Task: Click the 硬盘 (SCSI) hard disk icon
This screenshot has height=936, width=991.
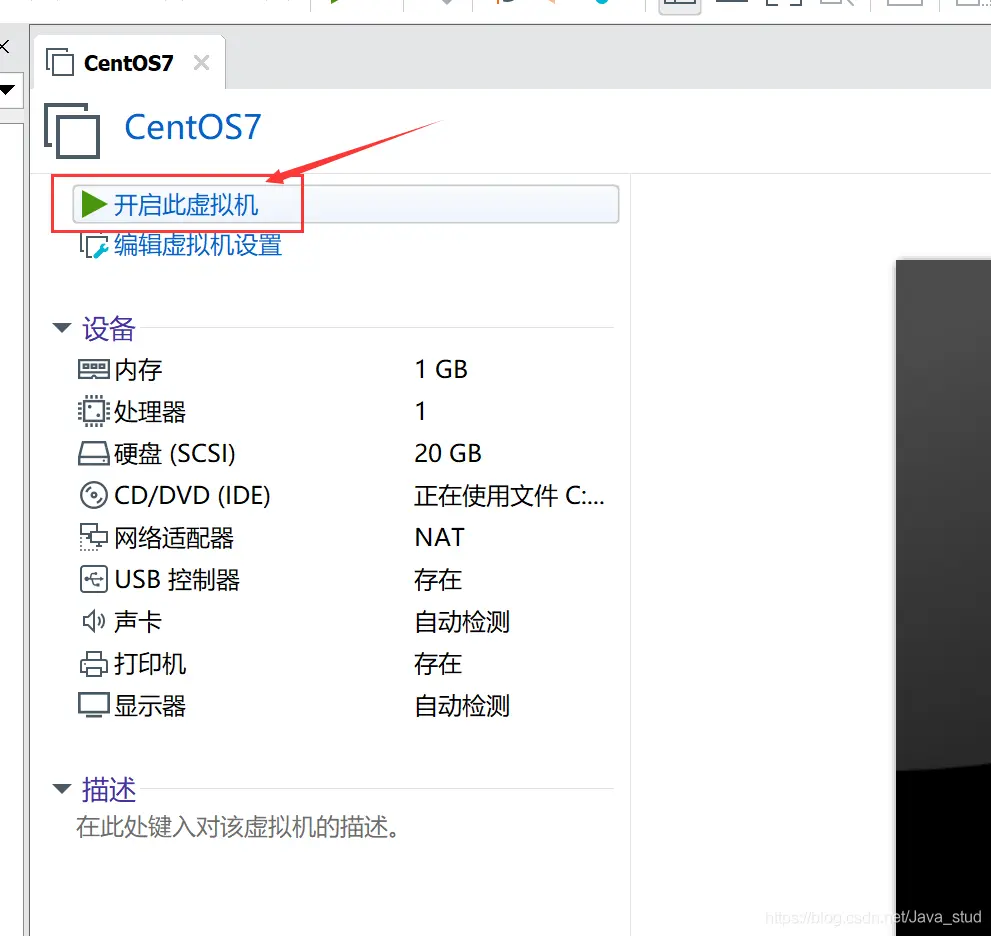Action: tap(94, 453)
